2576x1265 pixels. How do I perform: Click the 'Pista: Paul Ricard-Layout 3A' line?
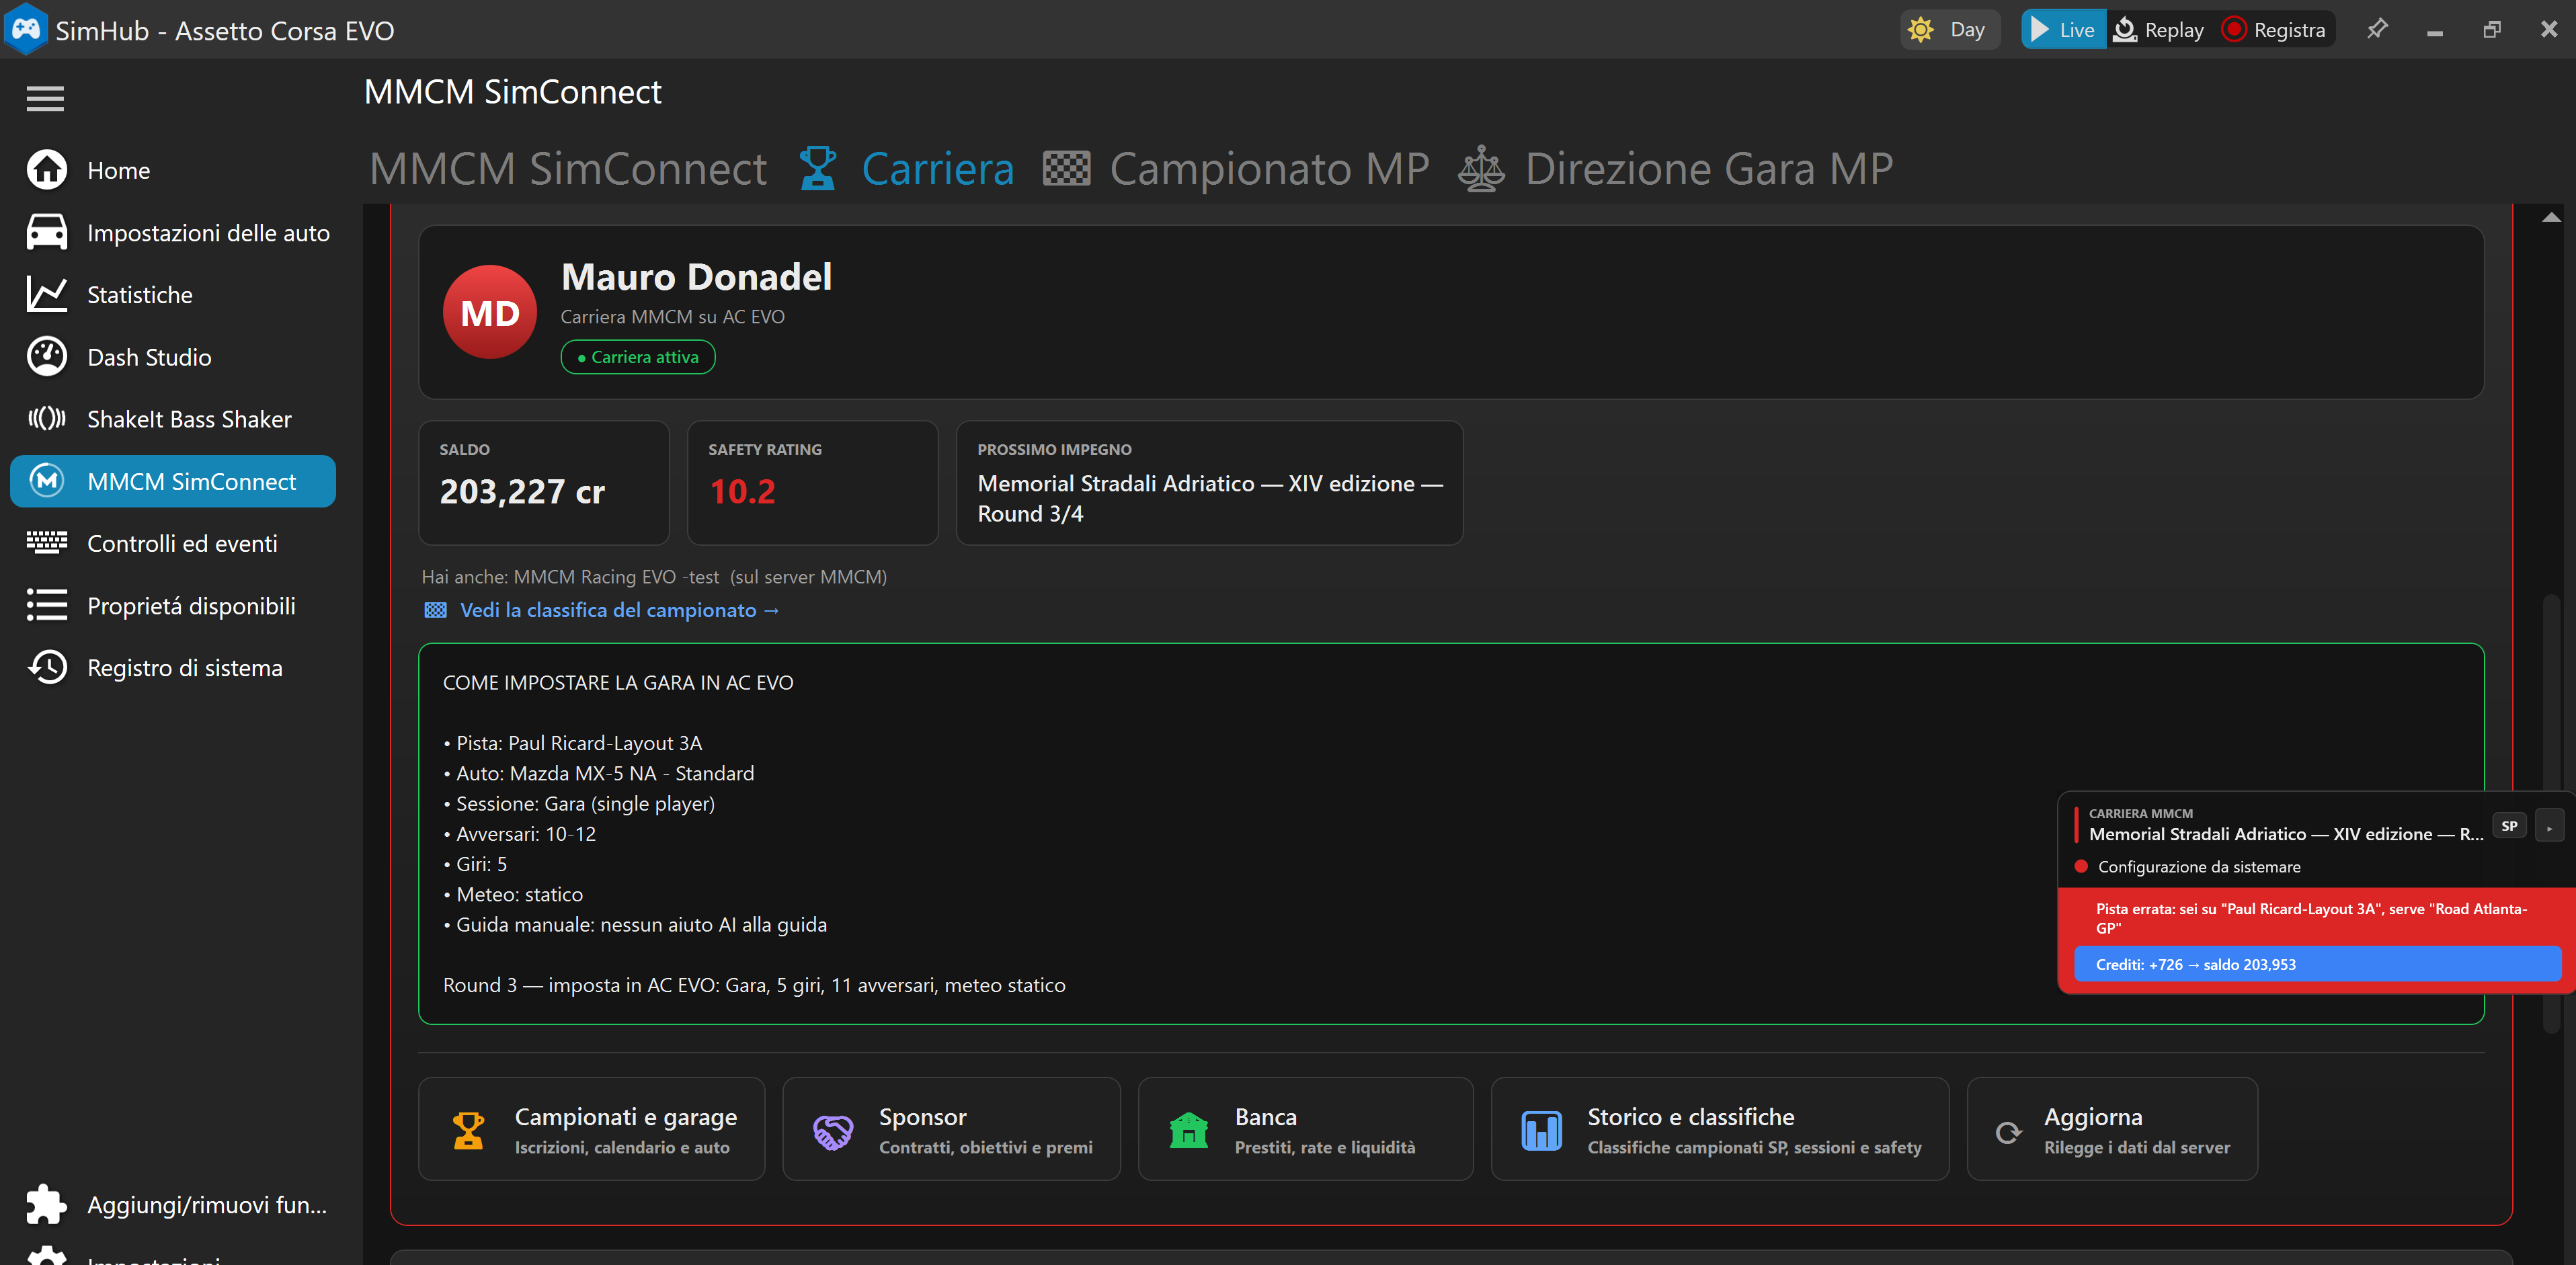click(573, 743)
